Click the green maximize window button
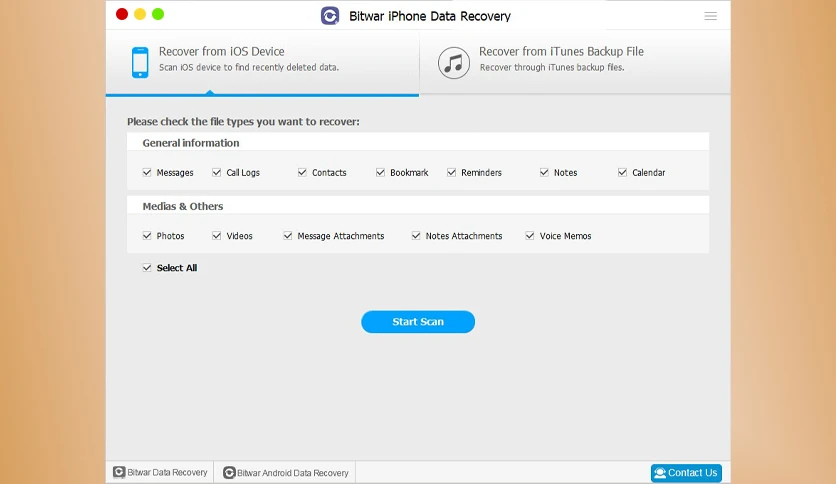This screenshot has height=484, width=836. coord(158,14)
